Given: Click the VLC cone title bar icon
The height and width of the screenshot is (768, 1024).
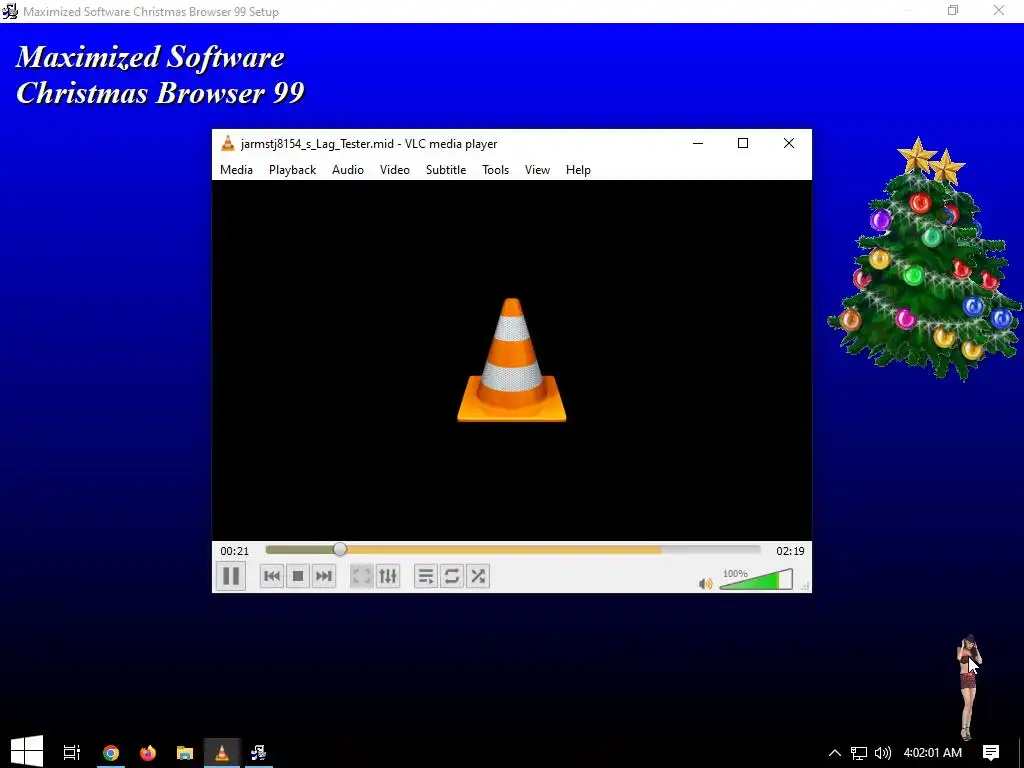Looking at the screenshot, I should coord(227,144).
